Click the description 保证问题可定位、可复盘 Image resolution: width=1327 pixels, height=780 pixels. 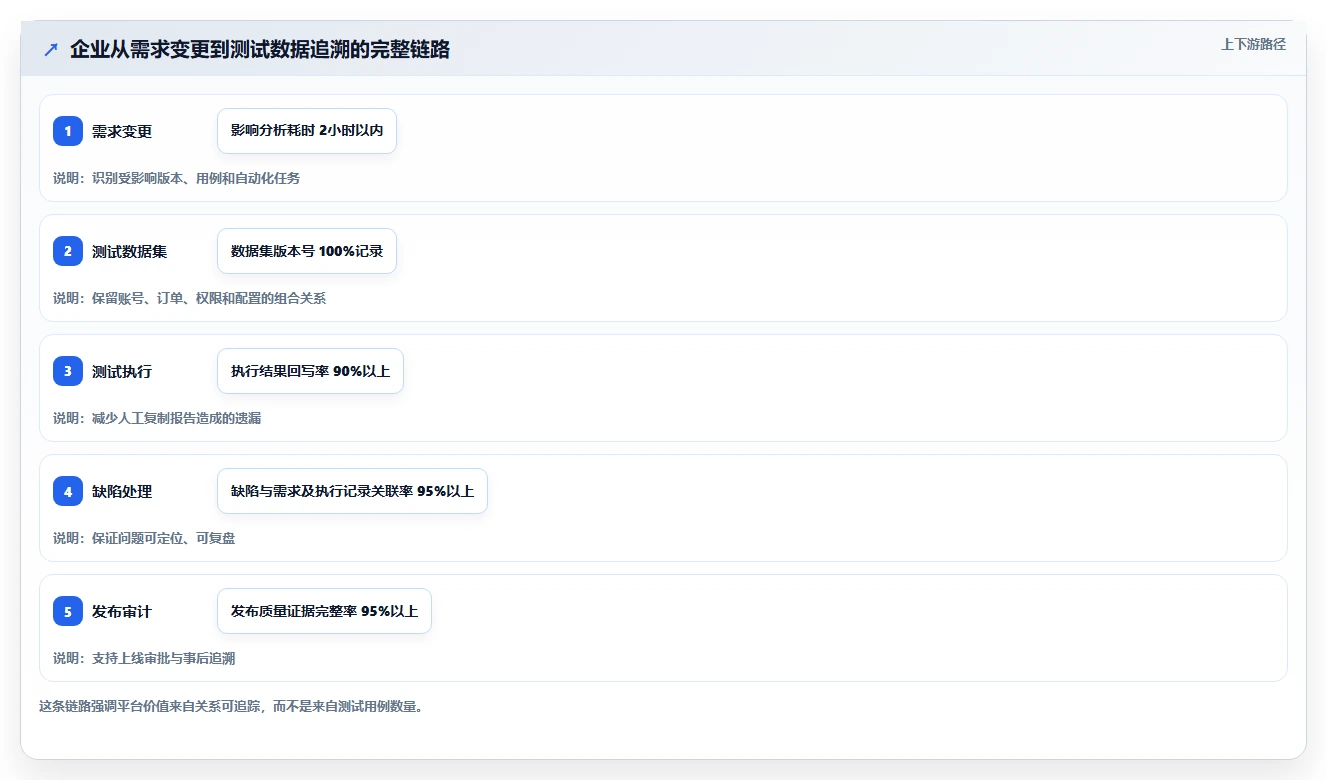point(163,538)
